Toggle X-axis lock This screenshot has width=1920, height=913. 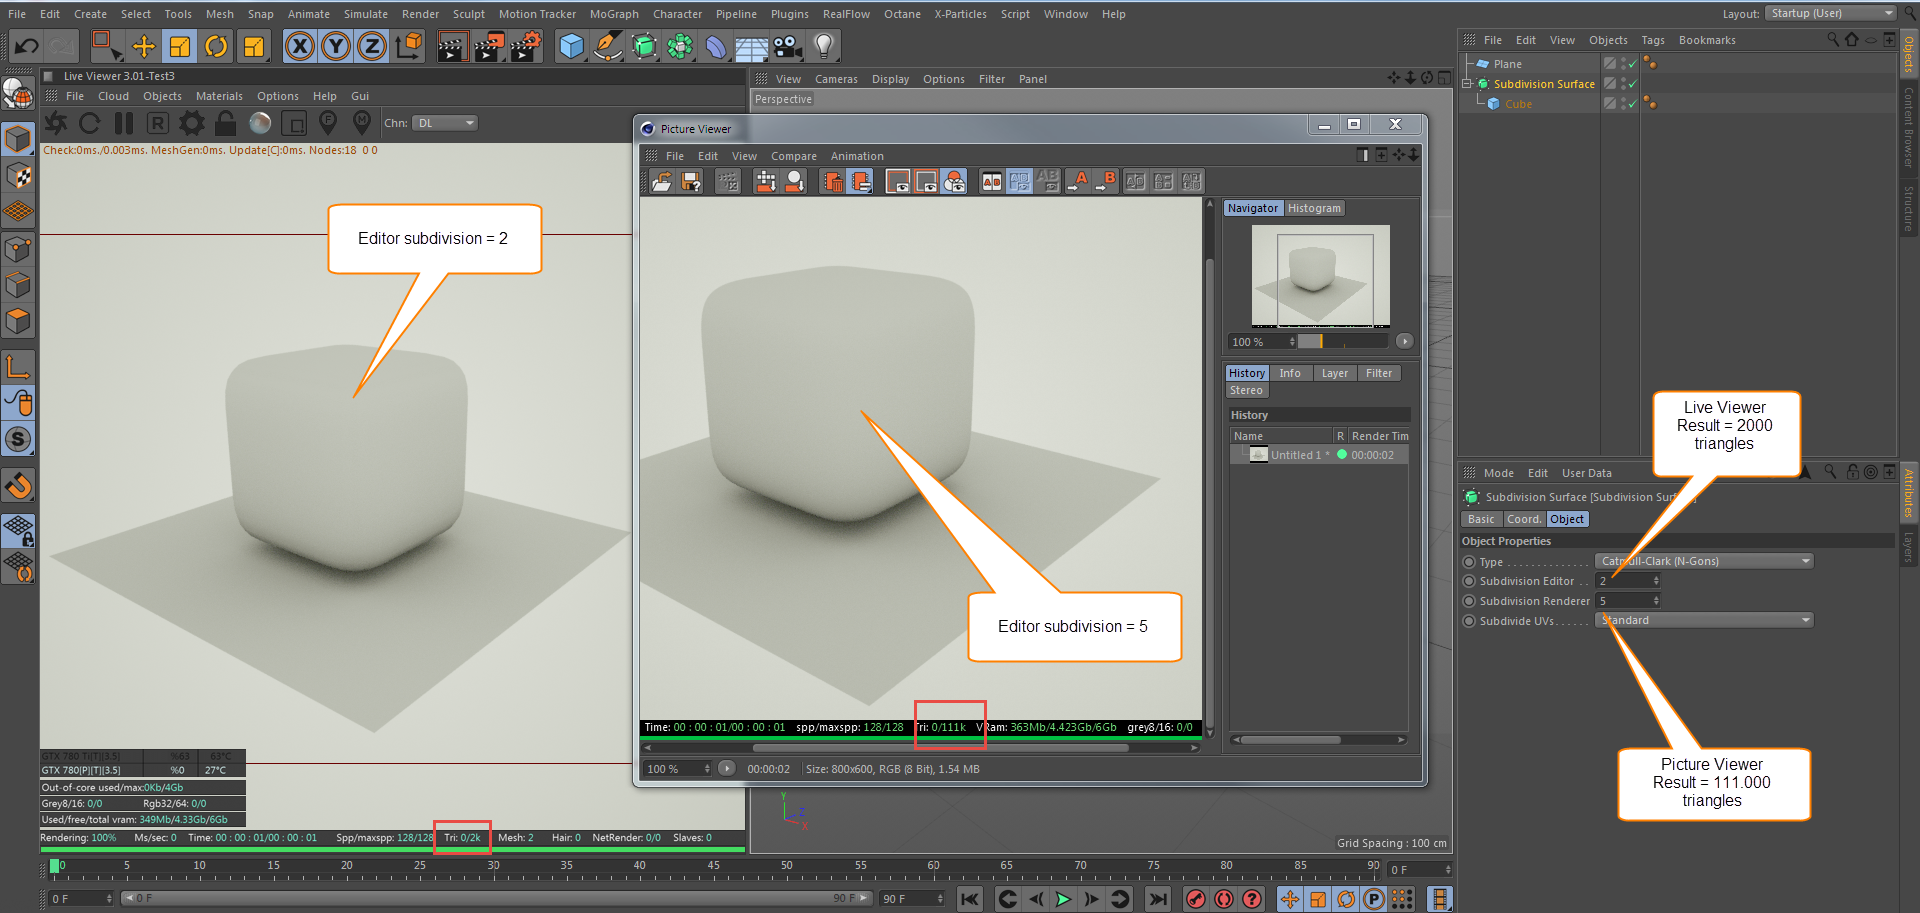299,46
